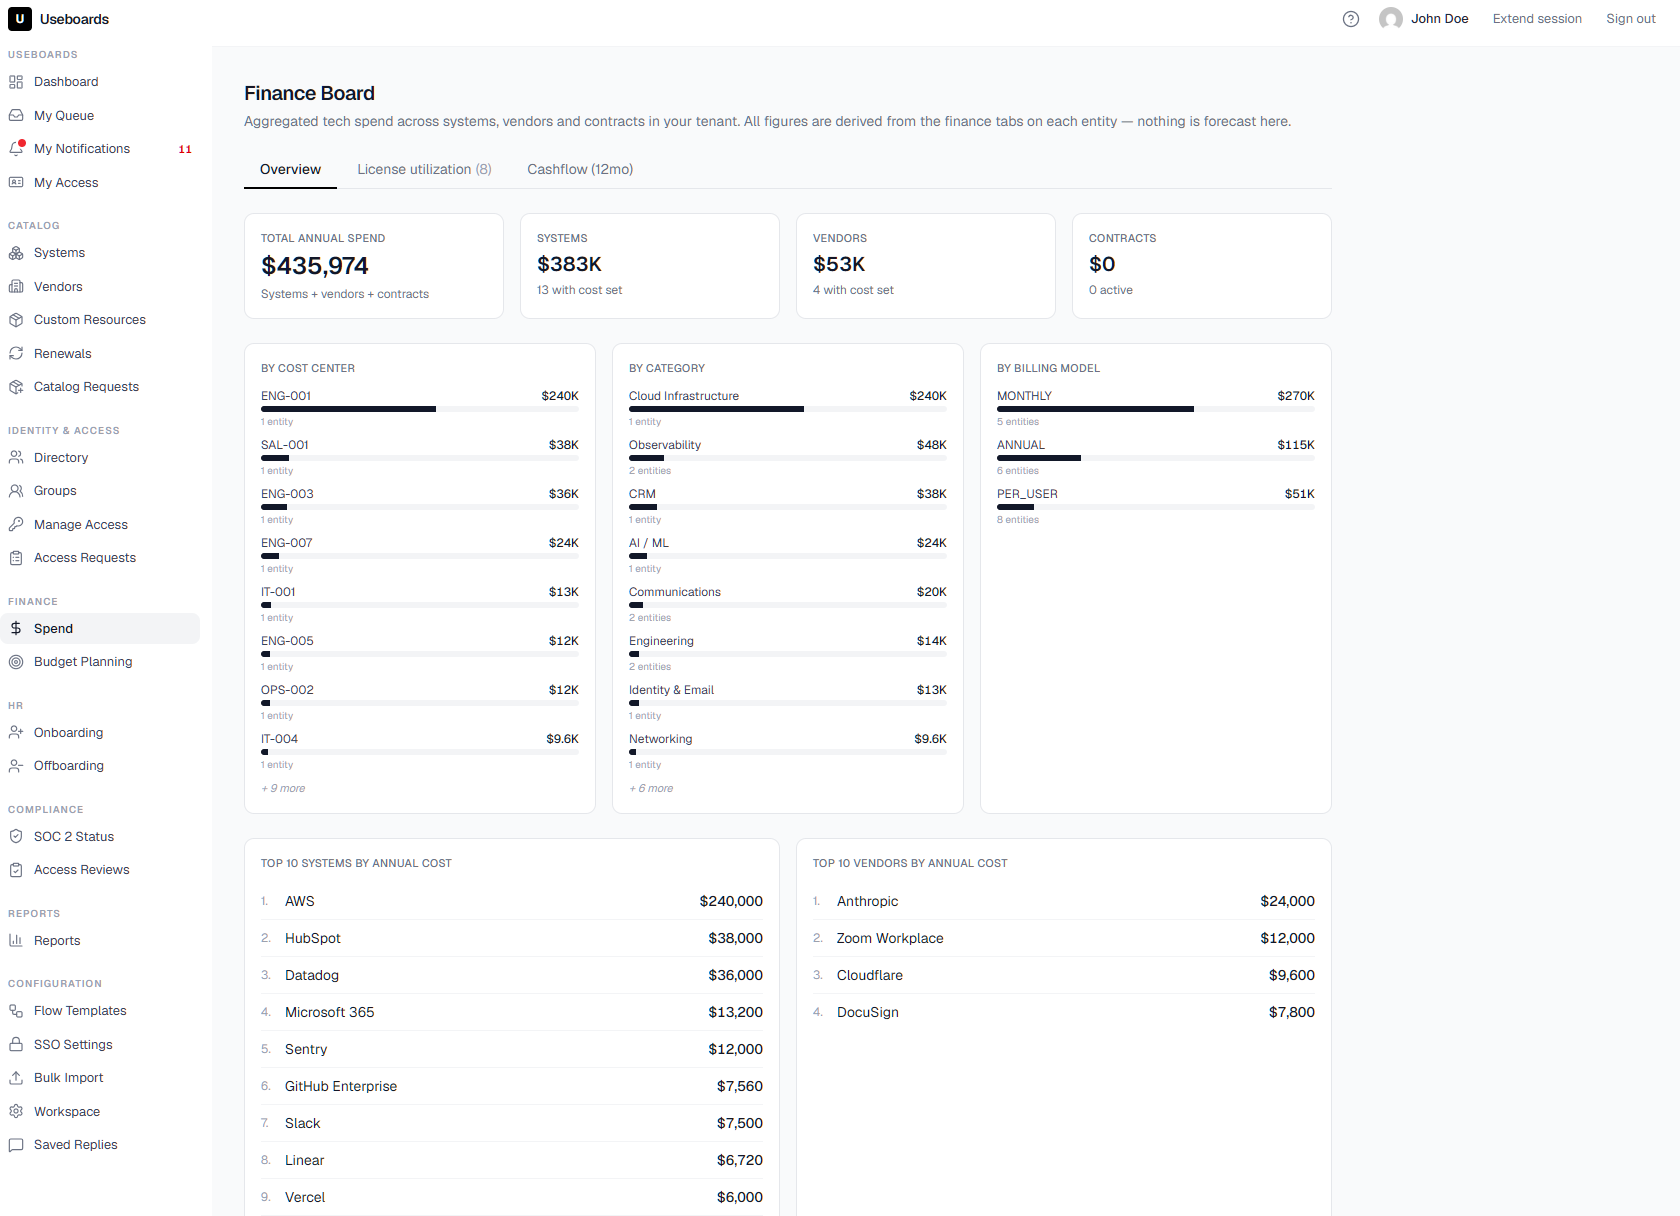Click the Onboarding user-plus icon
The width and height of the screenshot is (1680, 1216).
click(16, 733)
